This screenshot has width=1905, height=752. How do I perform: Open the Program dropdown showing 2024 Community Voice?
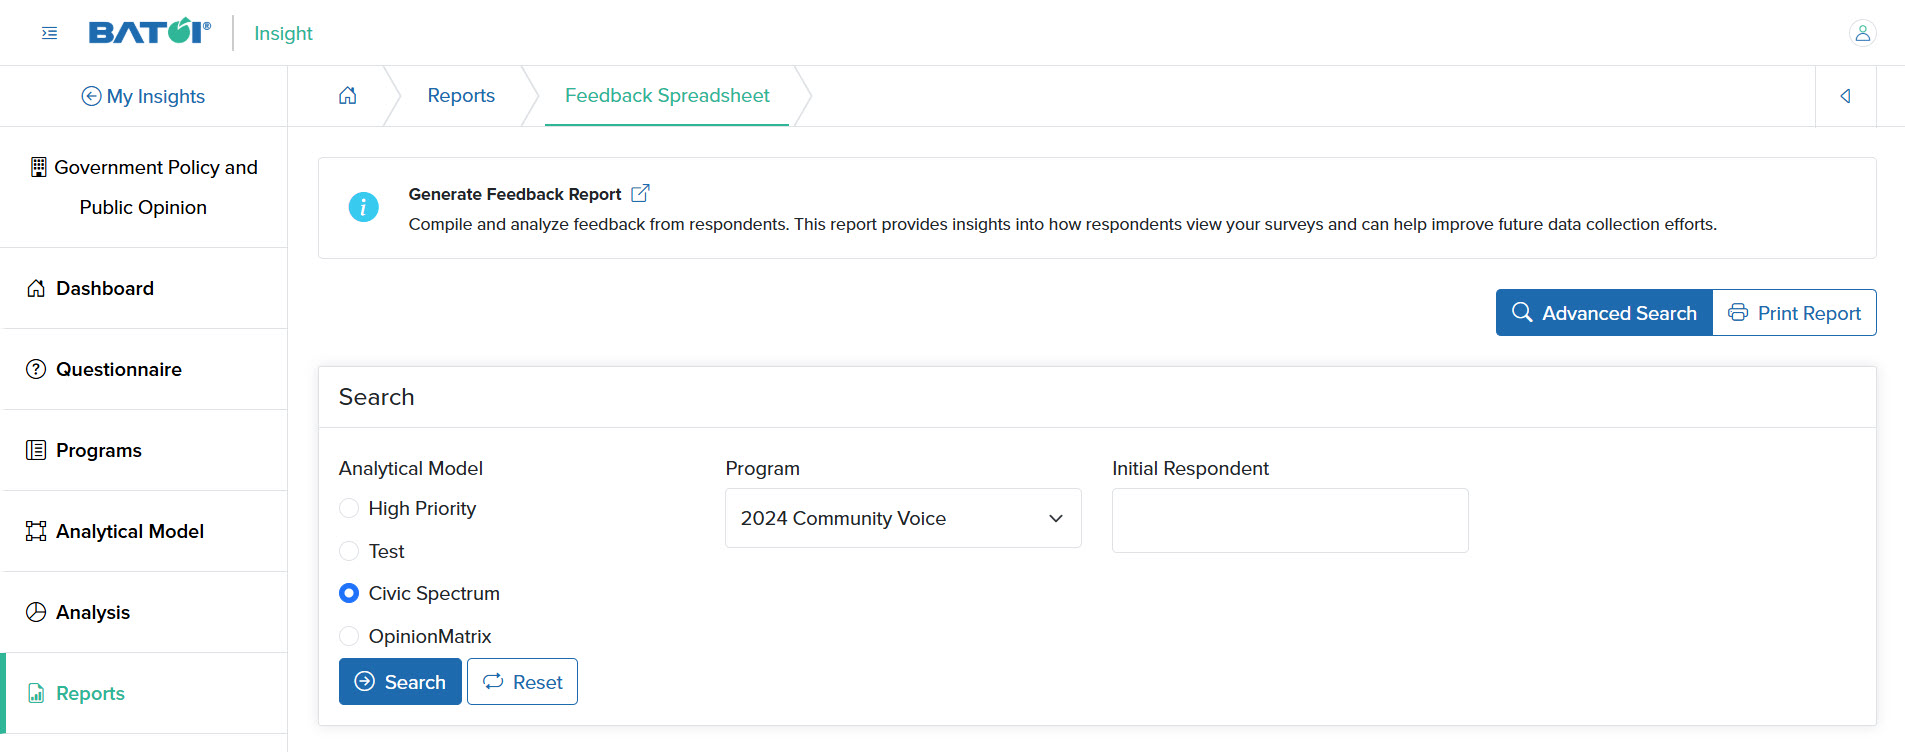pos(903,518)
